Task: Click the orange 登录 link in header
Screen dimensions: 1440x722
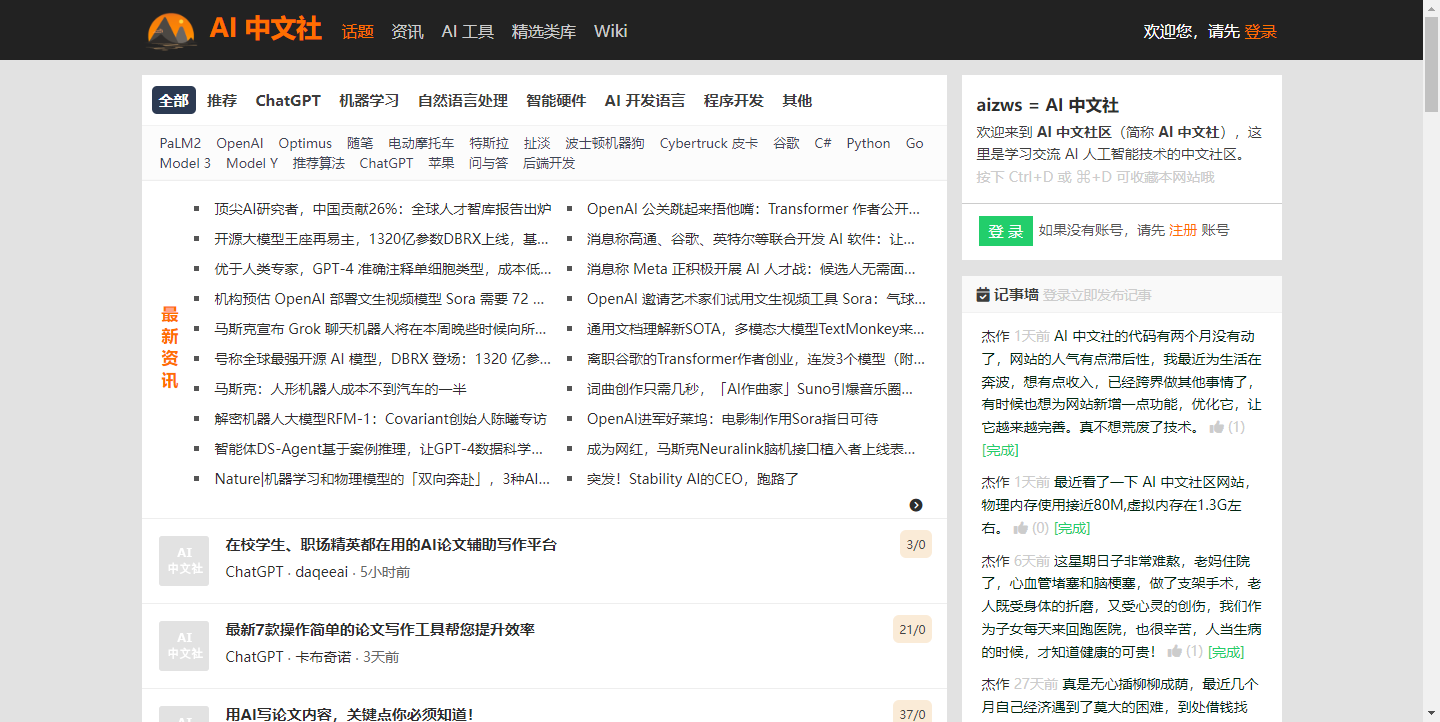Action: [x=1261, y=31]
